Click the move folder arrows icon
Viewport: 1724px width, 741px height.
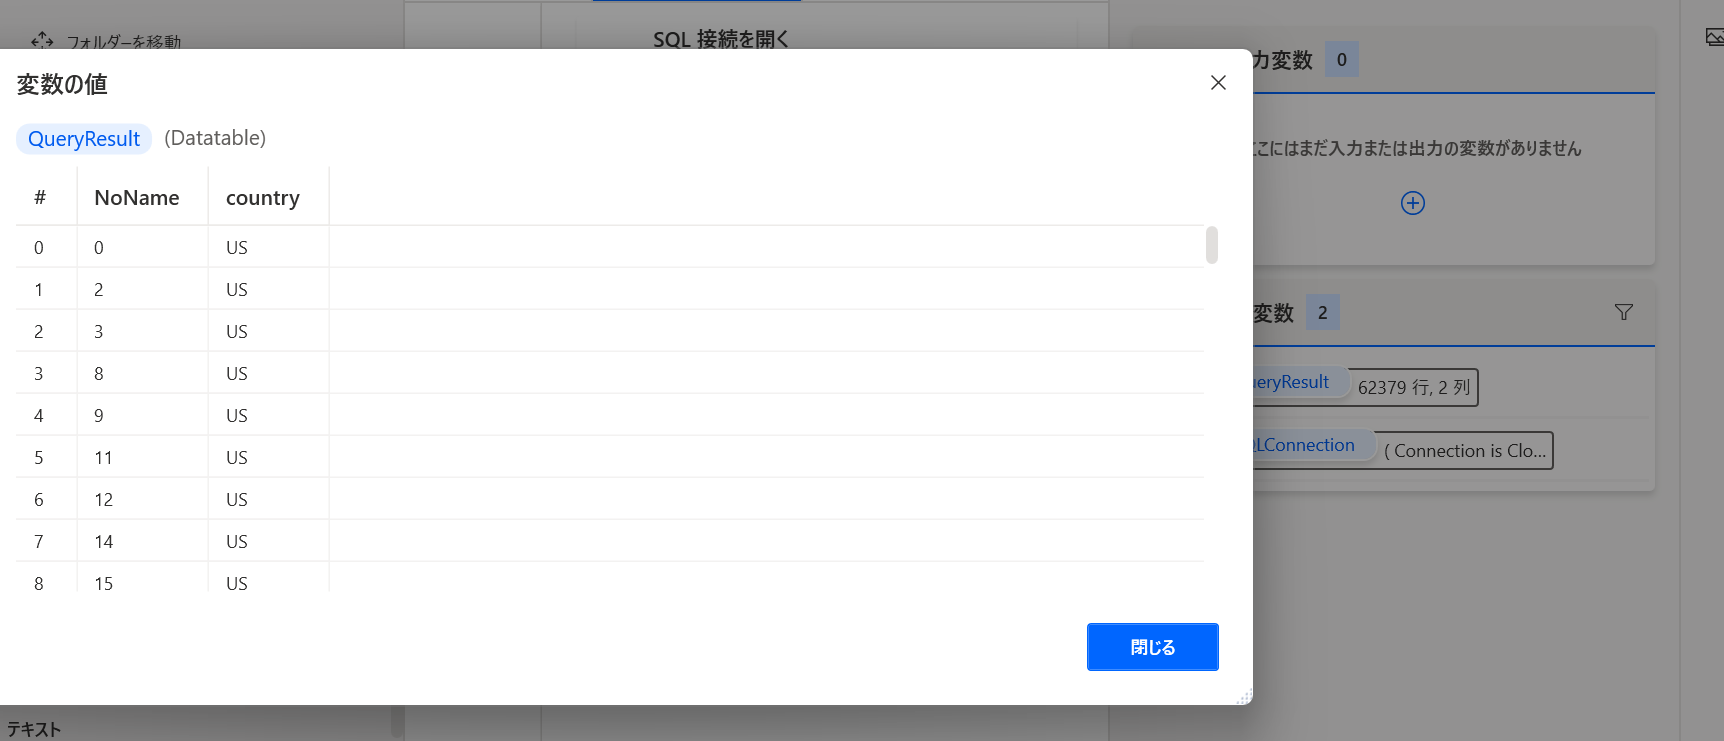[x=42, y=40]
